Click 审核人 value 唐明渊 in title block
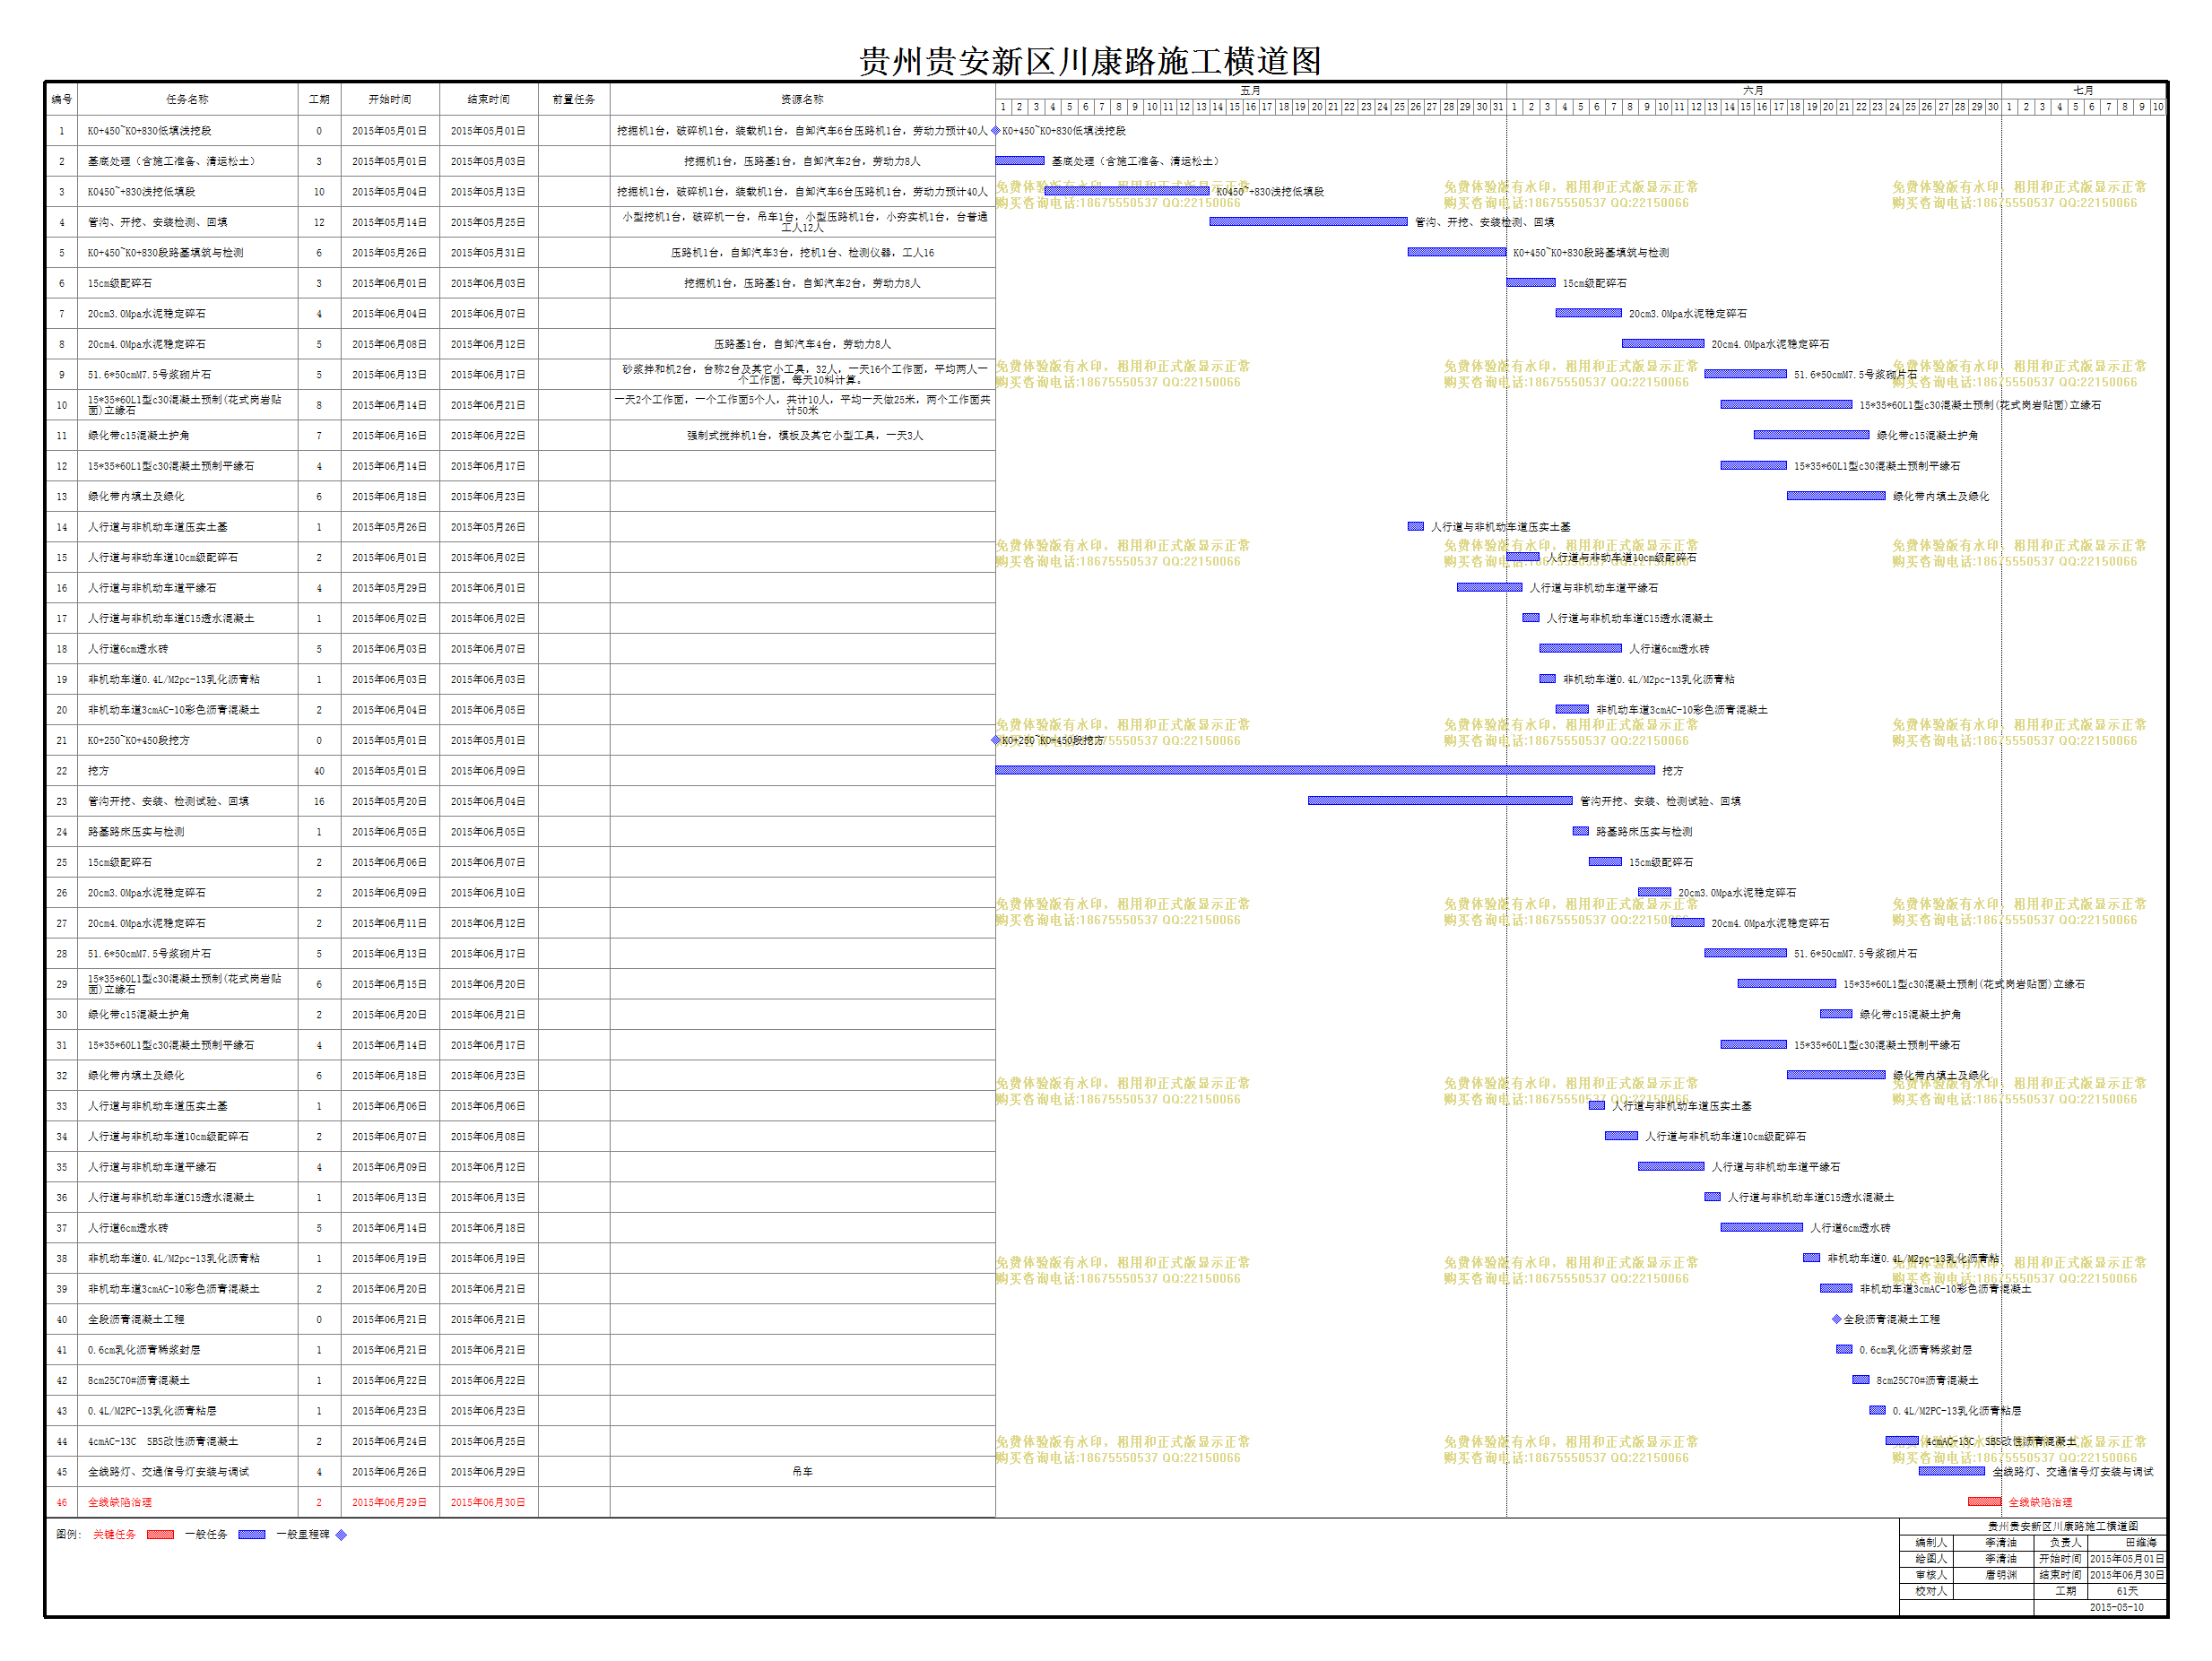Image resolution: width=2212 pixels, height=1661 pixels. 2001,1575
